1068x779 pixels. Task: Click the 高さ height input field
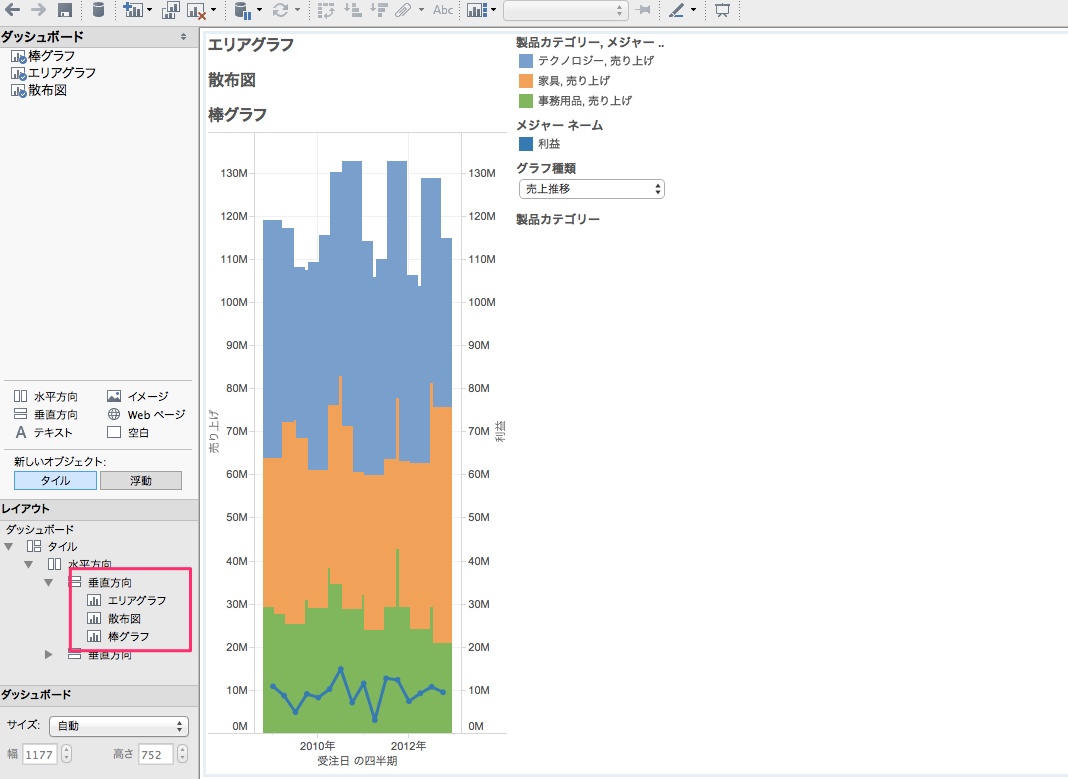(x=155, y=754)
